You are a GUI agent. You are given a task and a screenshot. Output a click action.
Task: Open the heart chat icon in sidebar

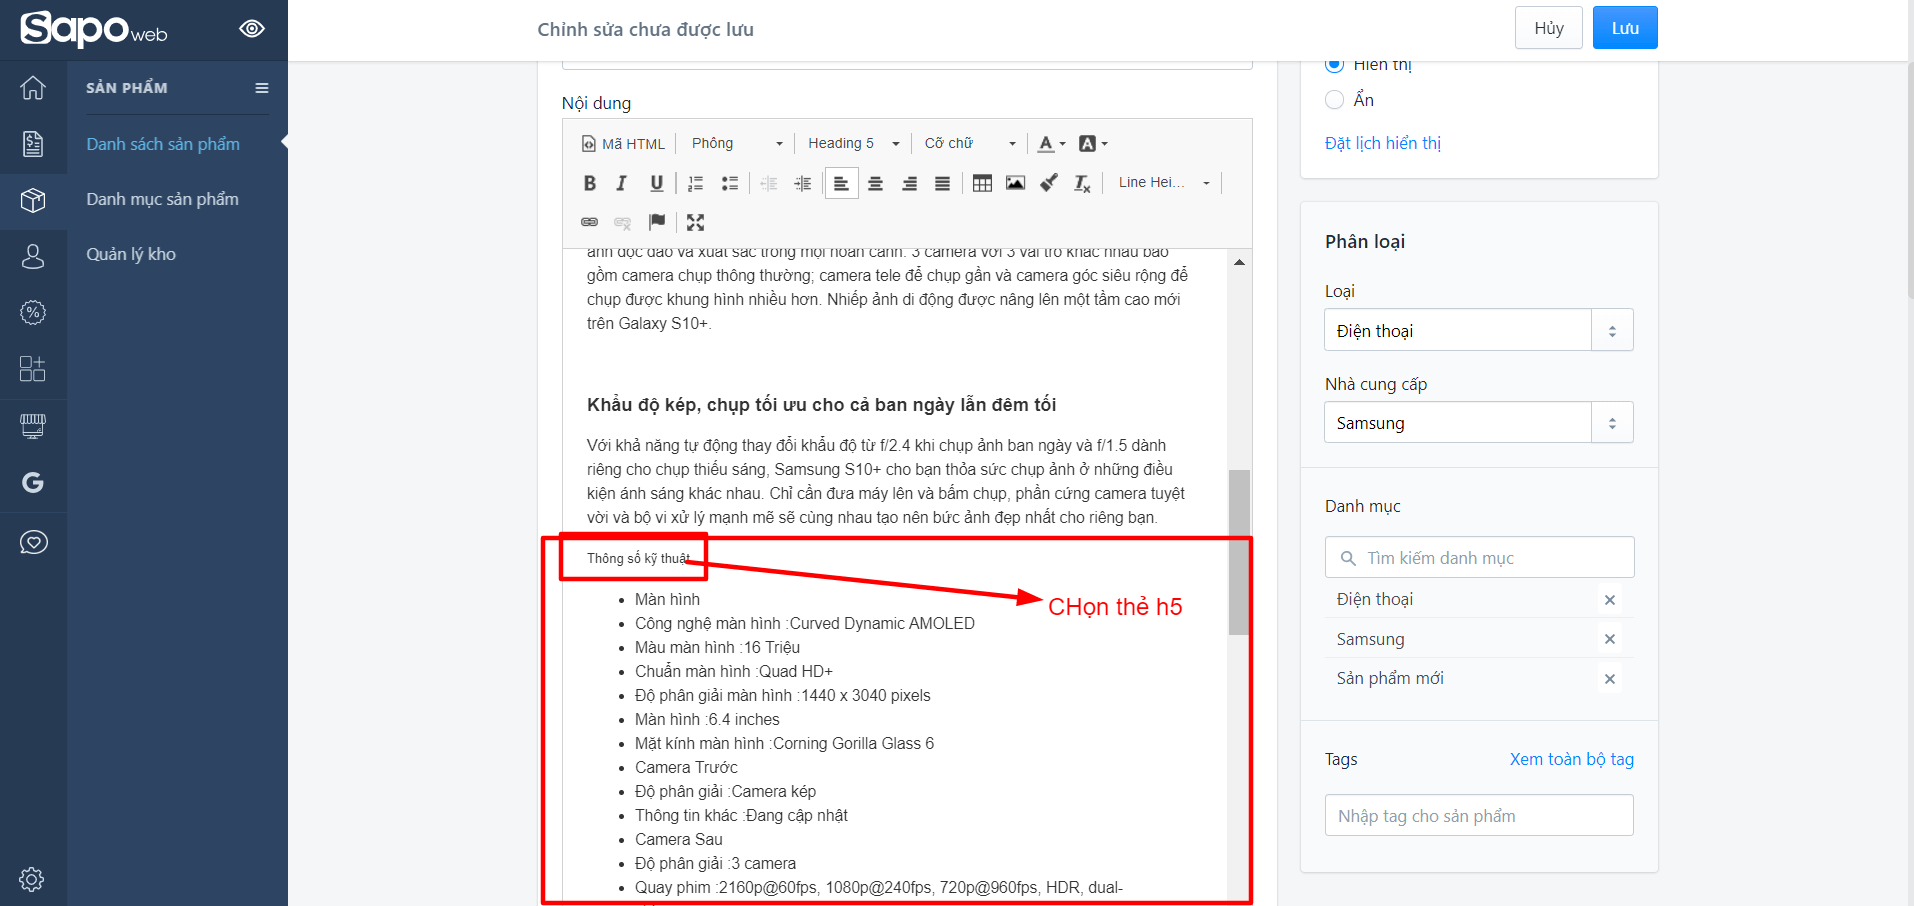pyautogui.click(x=33, y=542)
